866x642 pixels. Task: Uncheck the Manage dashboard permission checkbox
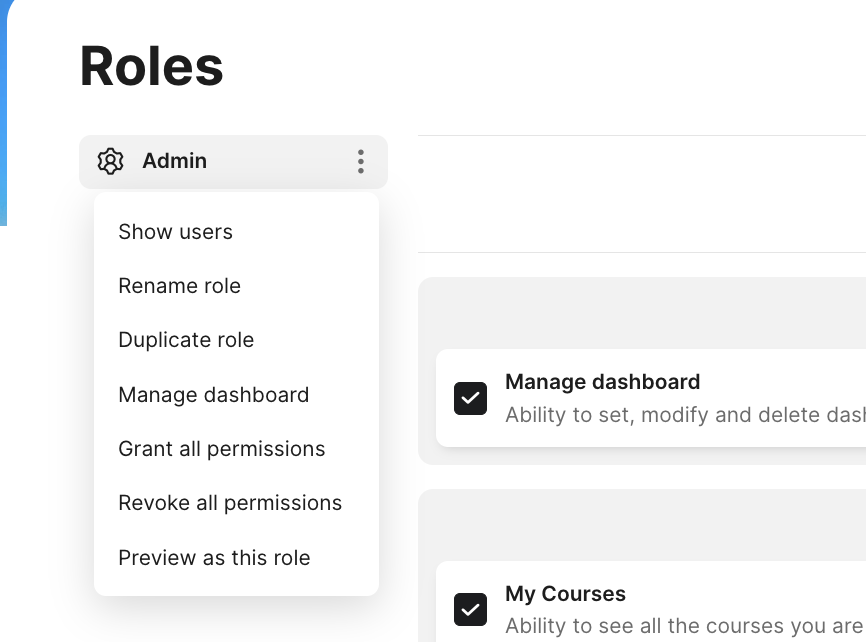coord(470,398)
